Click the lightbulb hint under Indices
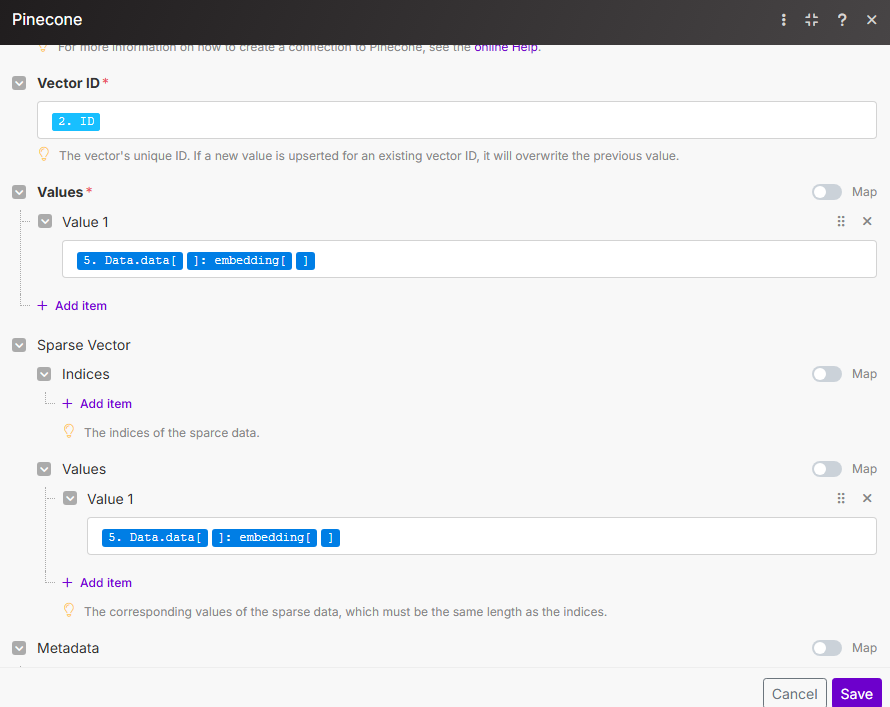890x707 pixels. point(69,431)
